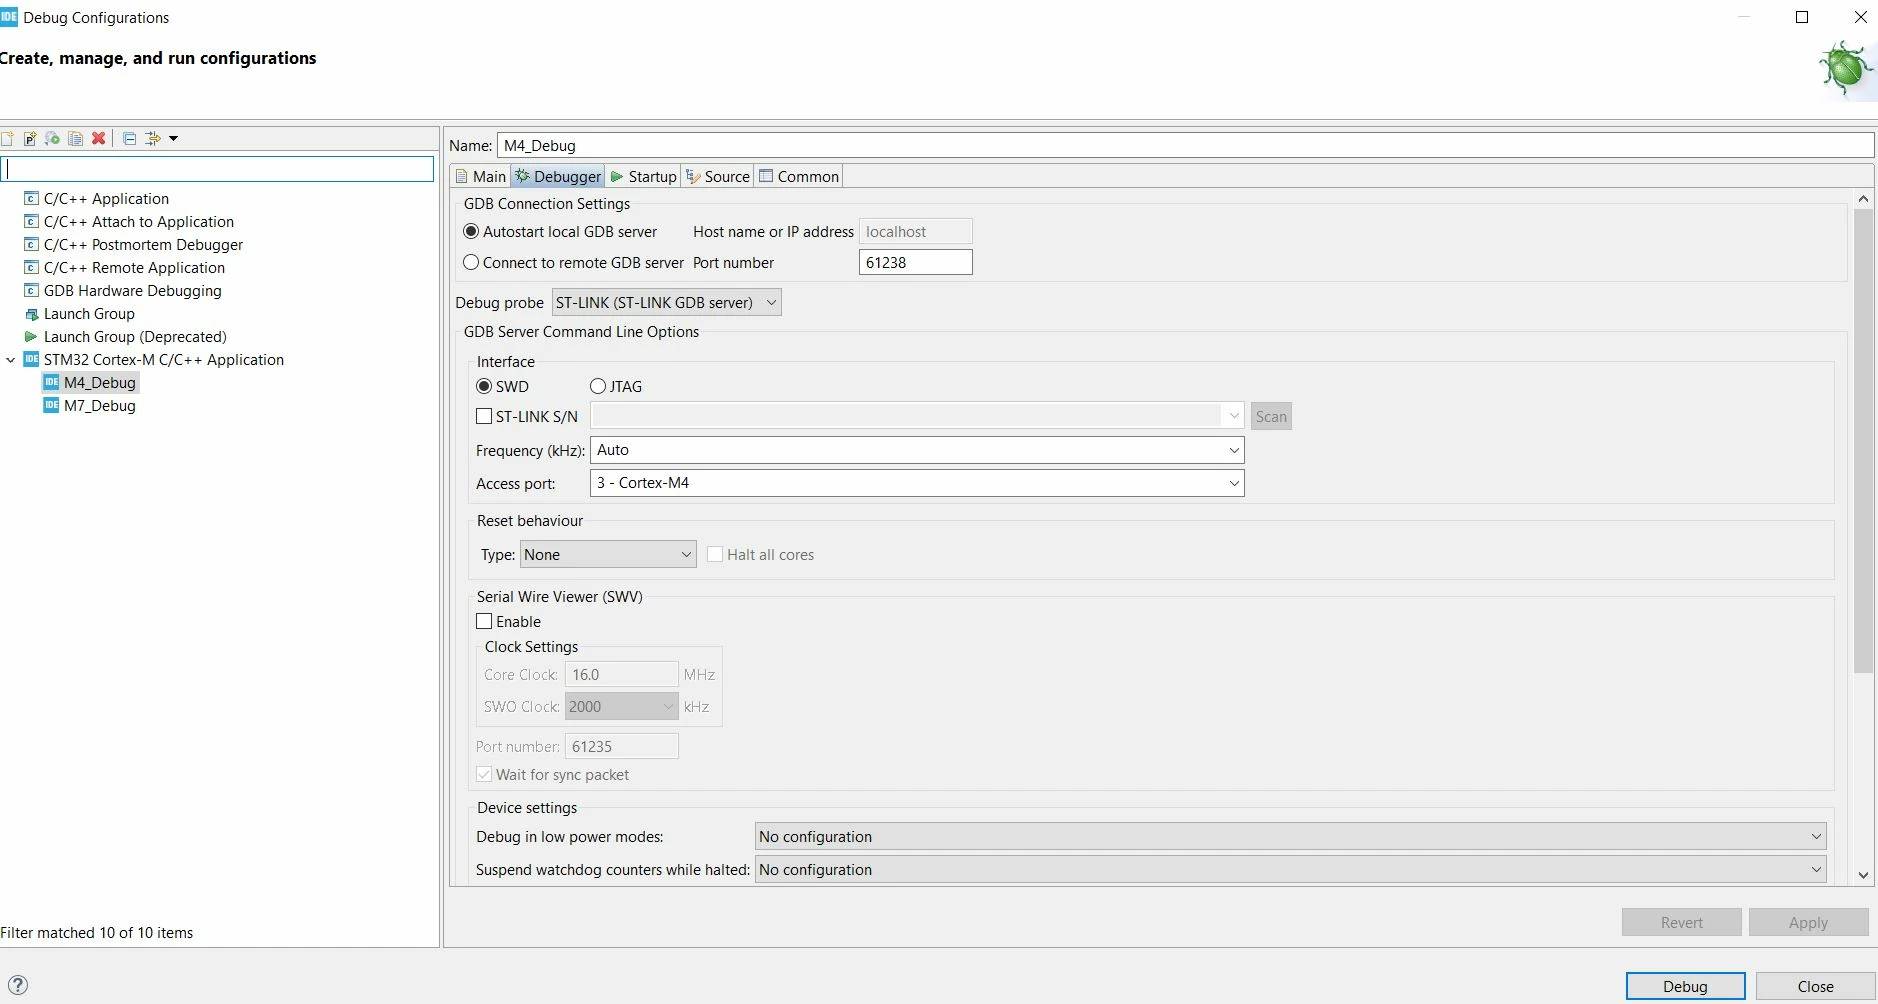Screen dimensions: 1878x1004
Task: Open the Reset behaviour Type dropdown
Action: coord(608,554)
